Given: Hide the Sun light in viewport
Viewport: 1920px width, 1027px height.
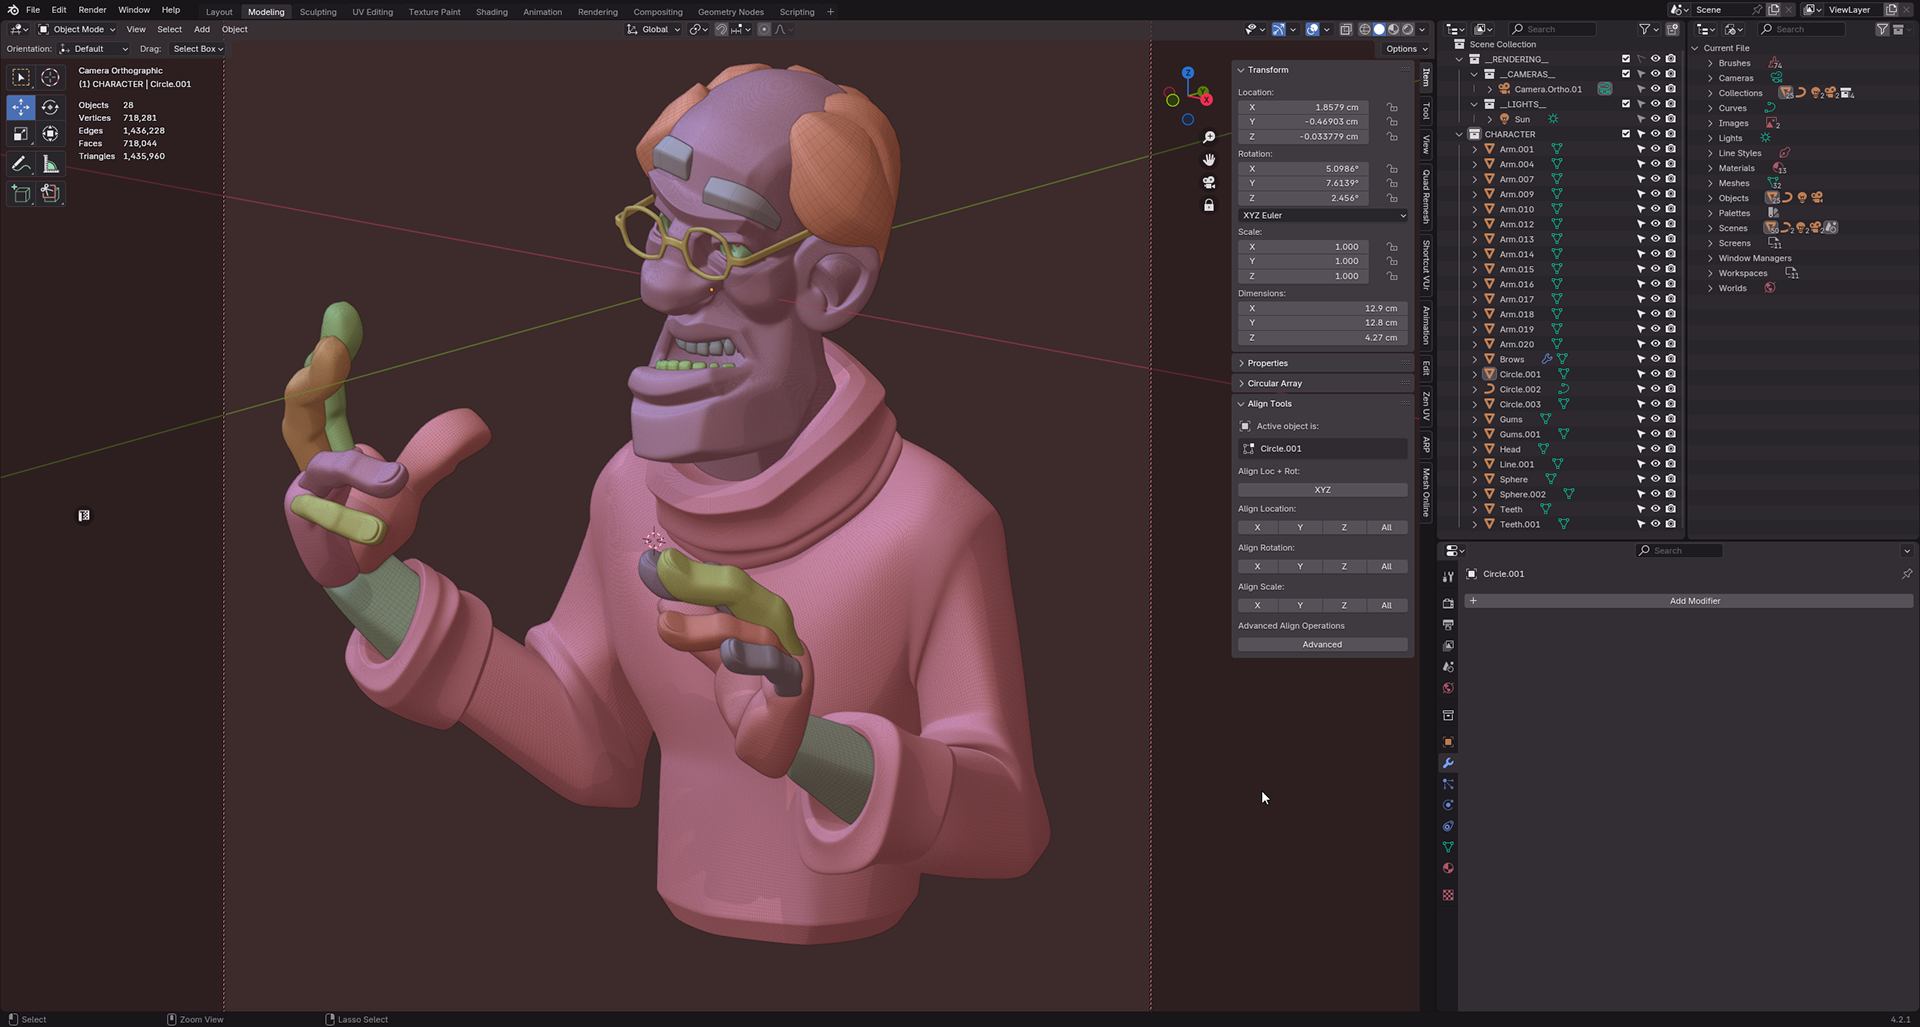Looking at the screenshot, I should tap(1655, 119).
